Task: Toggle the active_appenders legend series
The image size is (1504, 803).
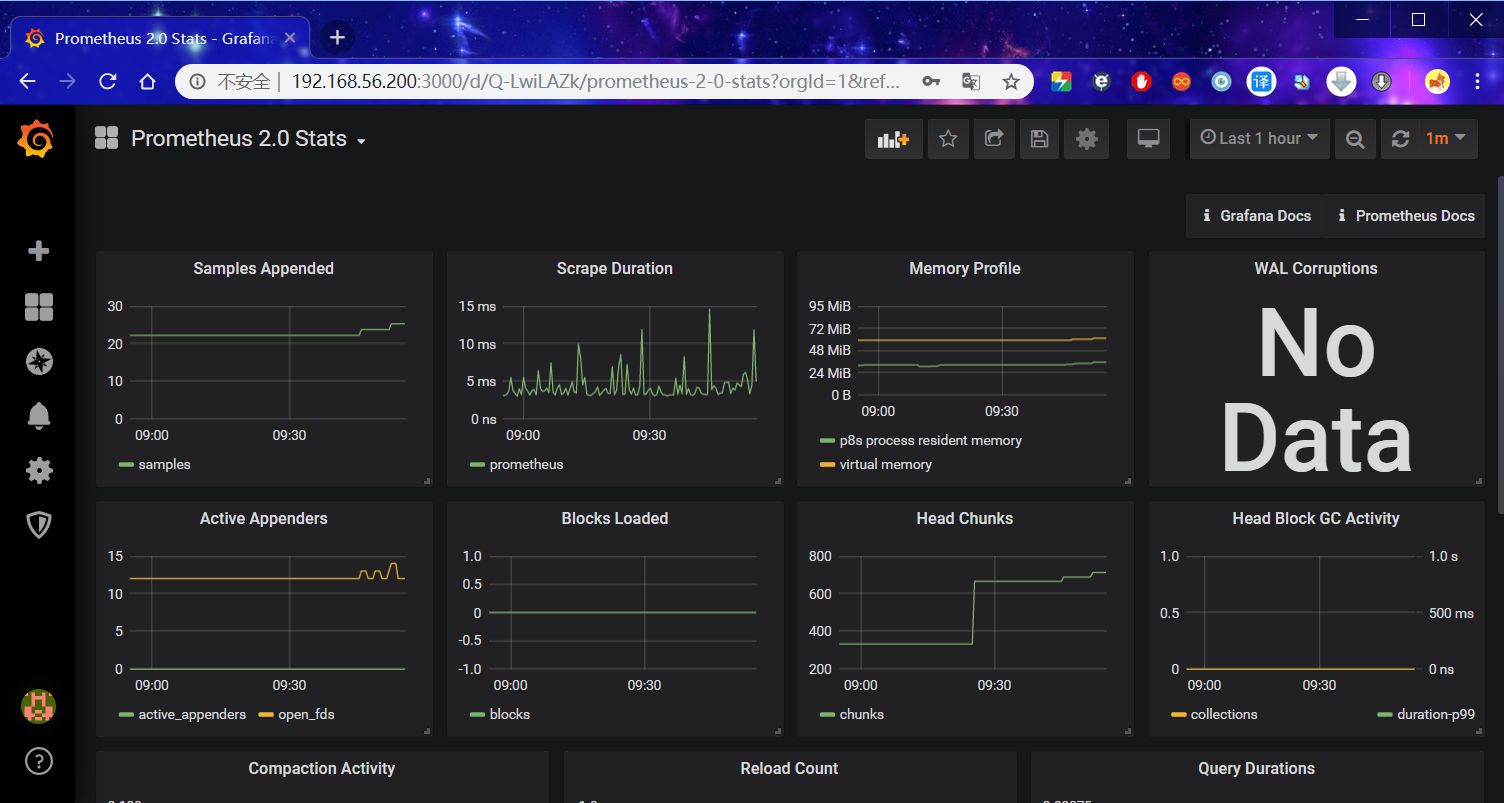Action: tap(192, 714)
